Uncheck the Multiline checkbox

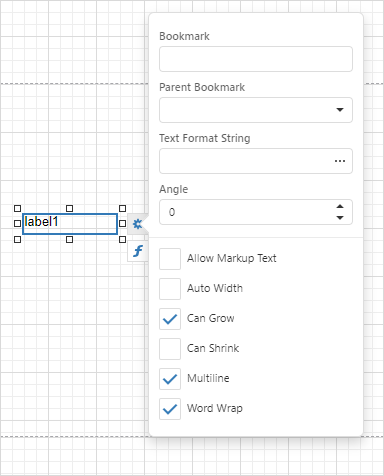(x=170, y=379)
